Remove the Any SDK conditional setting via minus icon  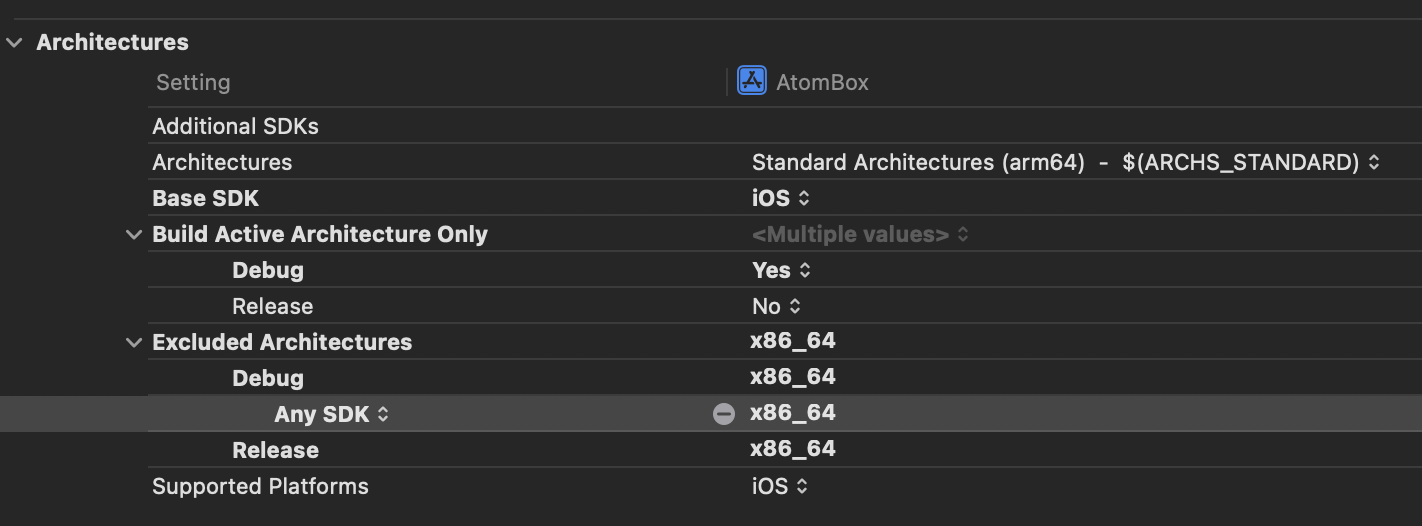[723, 414]
